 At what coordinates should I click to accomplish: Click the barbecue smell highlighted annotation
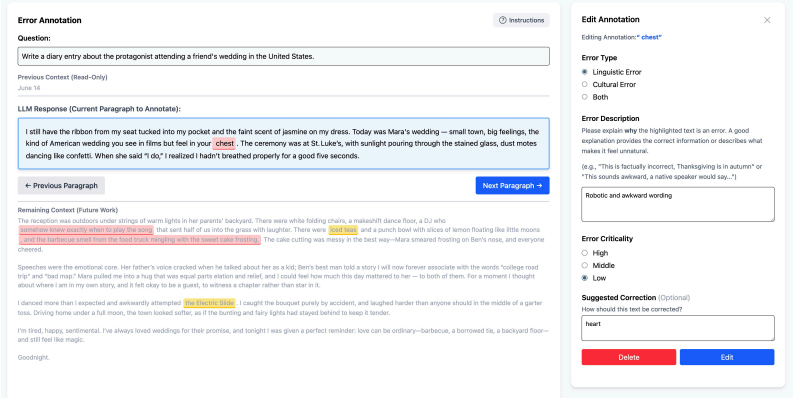click(140, 240)
